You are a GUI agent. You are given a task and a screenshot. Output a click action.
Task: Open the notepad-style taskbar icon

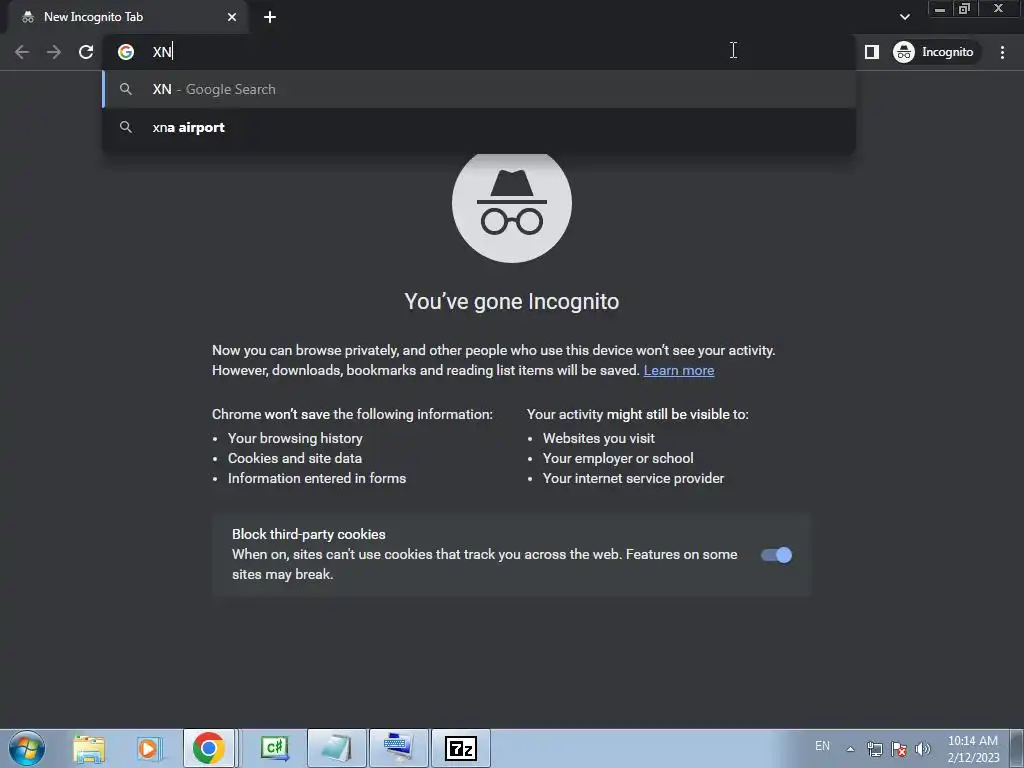[337, 748]
